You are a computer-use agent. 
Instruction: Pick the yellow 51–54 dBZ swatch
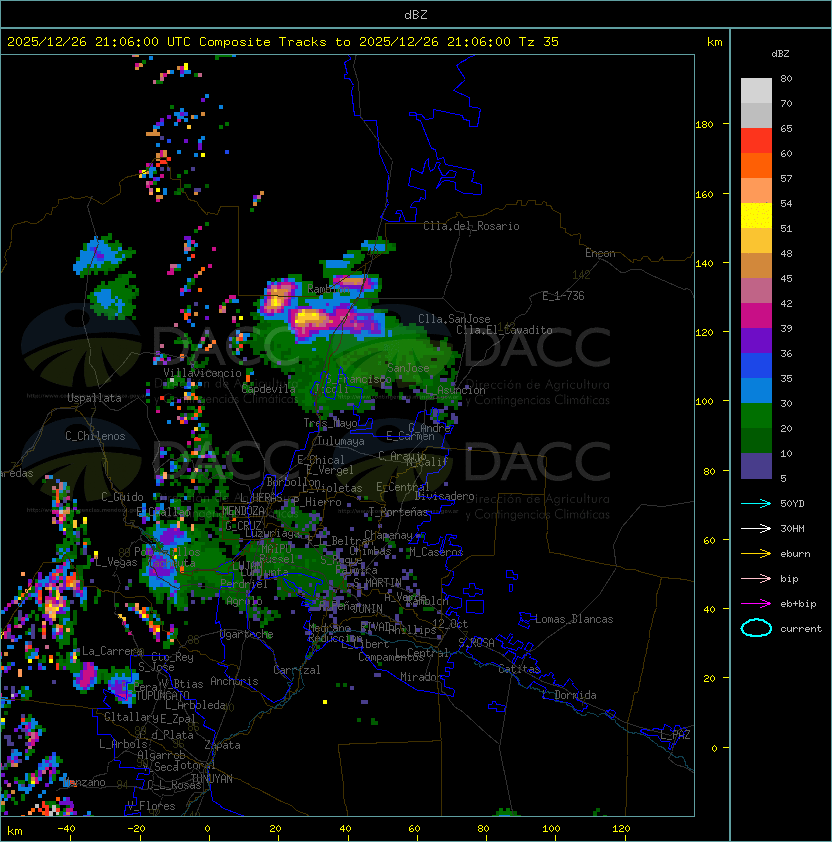click(756, 215)
